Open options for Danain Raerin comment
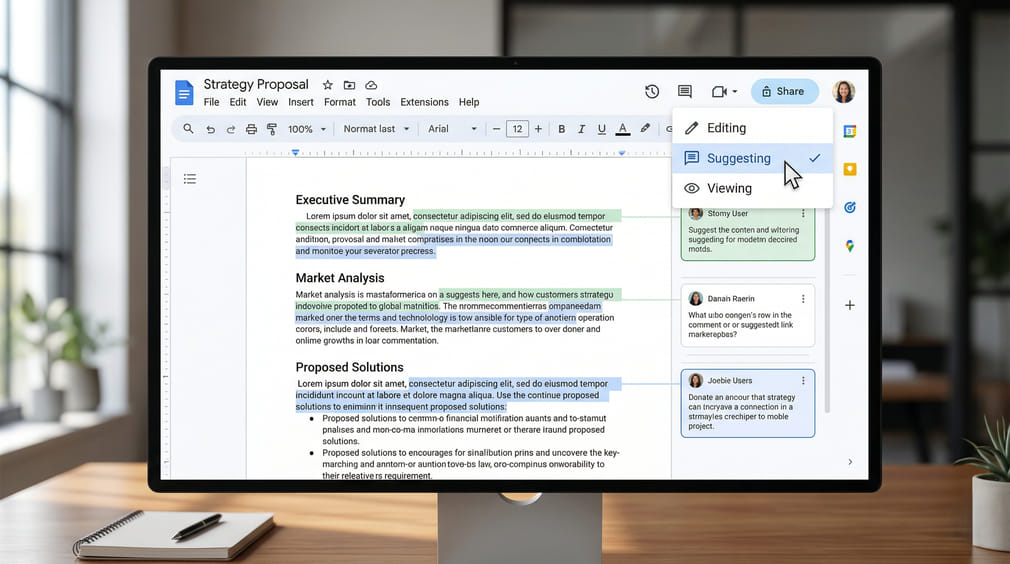Image resolution: width=1010 pixels, height=564 pixels. click(x=803, y=299)
